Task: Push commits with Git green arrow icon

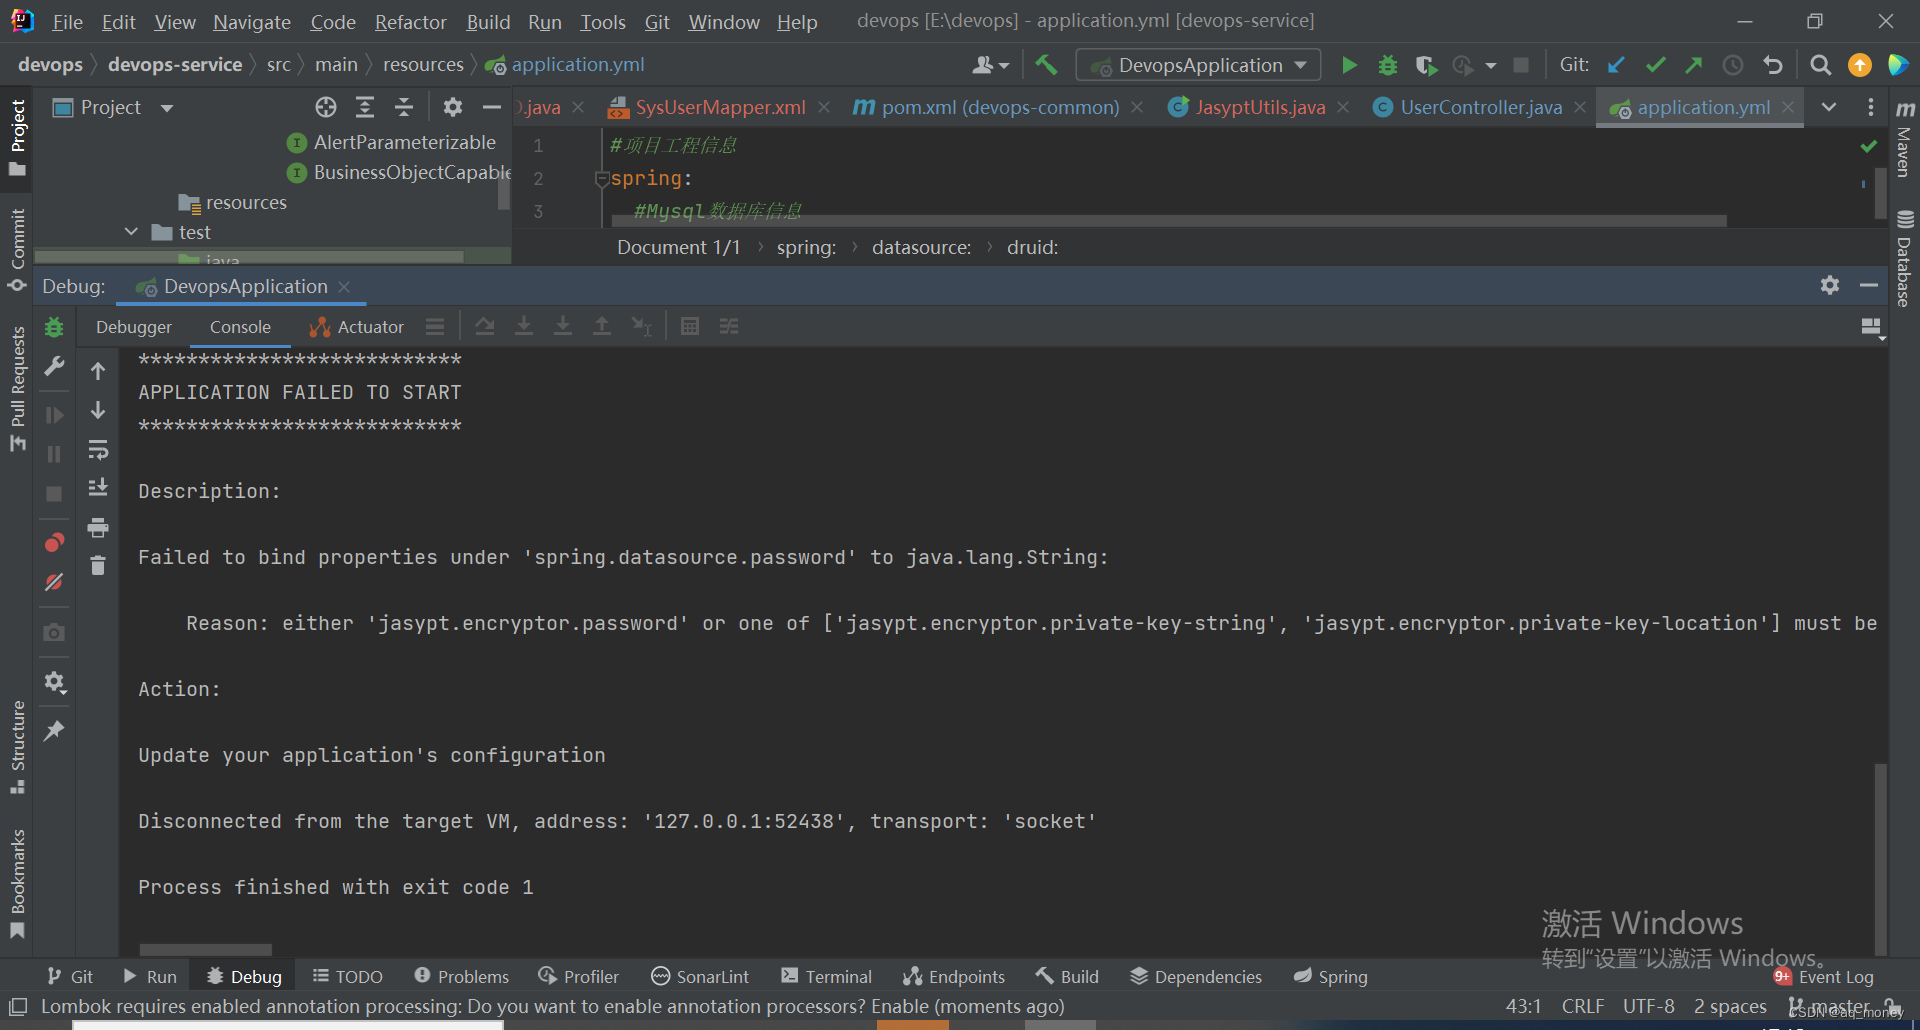Action: point(1694,65)
